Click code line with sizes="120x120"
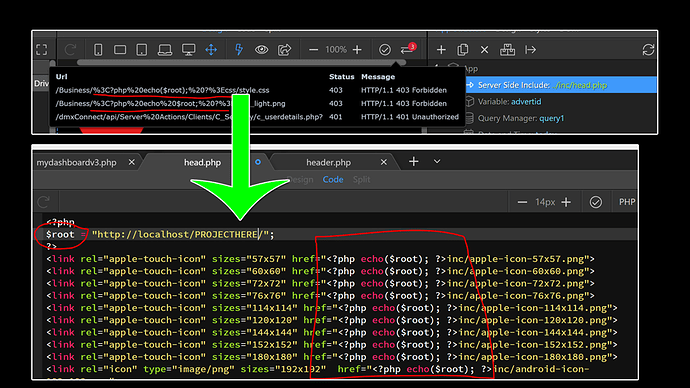The height and width of the screenshot is (388, 690). (332, 320)
